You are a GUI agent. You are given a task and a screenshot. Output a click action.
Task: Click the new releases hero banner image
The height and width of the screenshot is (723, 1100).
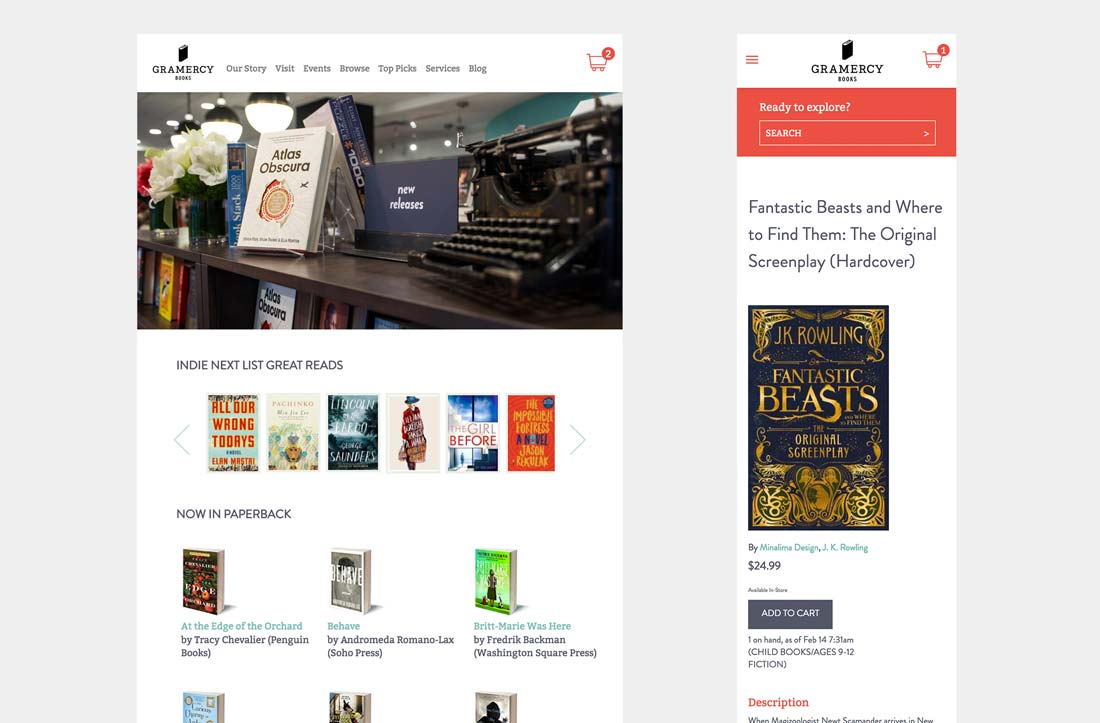coord(380,210)
